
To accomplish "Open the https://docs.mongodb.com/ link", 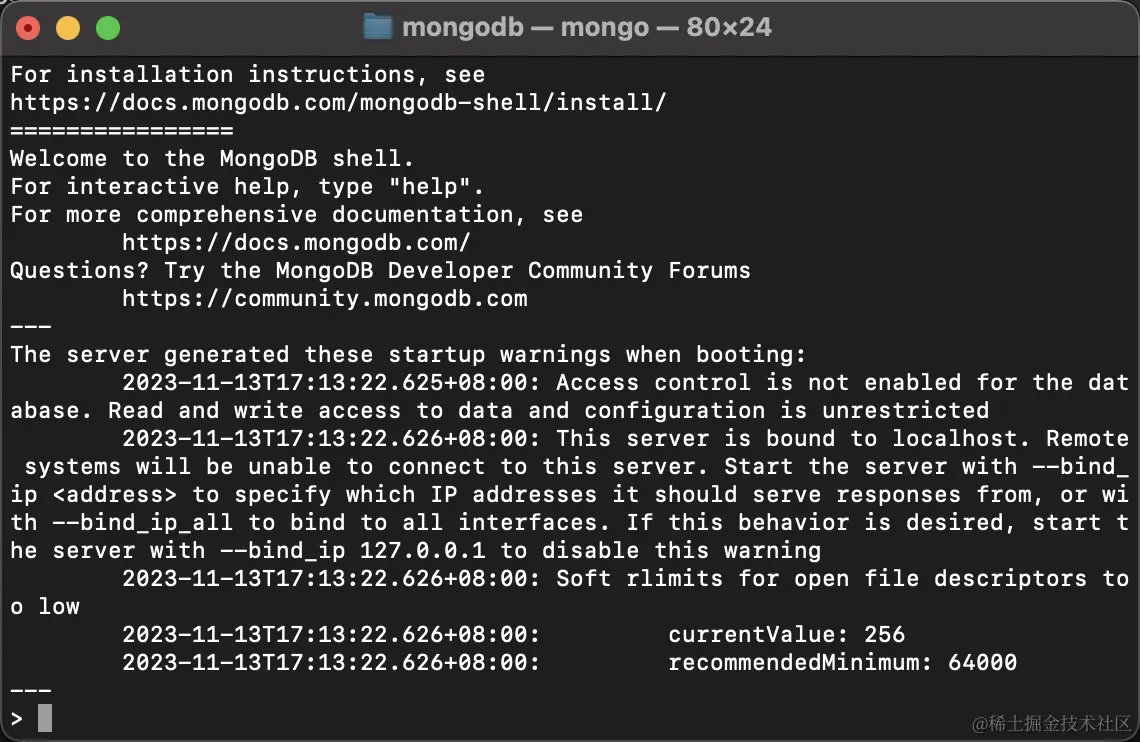I will click(x=296, y=242).
